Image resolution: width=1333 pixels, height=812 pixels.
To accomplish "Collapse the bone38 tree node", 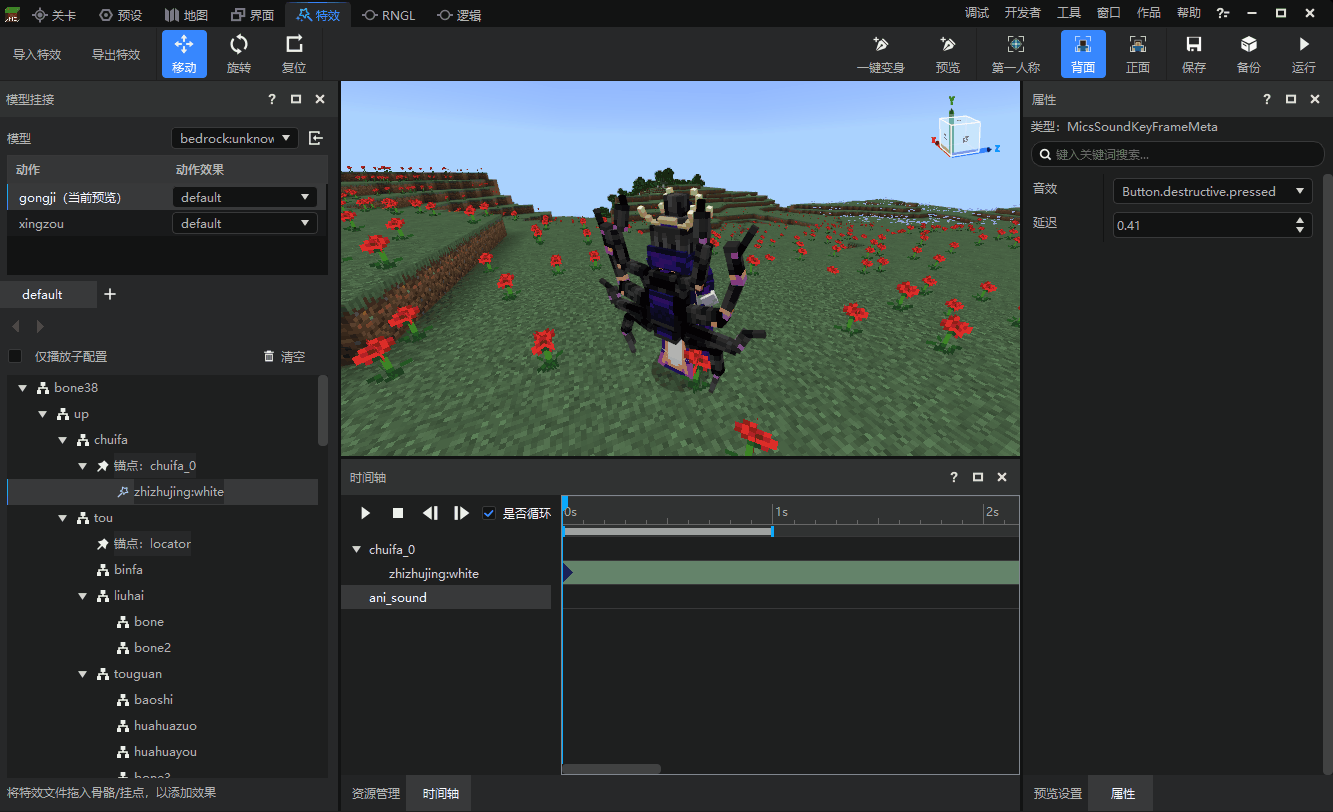I will pyautogui.click(x=24, y=388).
